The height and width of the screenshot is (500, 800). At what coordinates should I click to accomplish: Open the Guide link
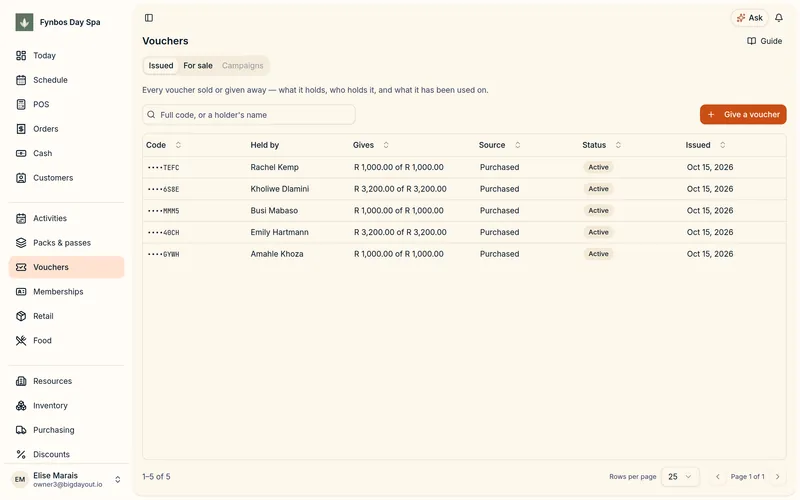click(x=764, y=41)
